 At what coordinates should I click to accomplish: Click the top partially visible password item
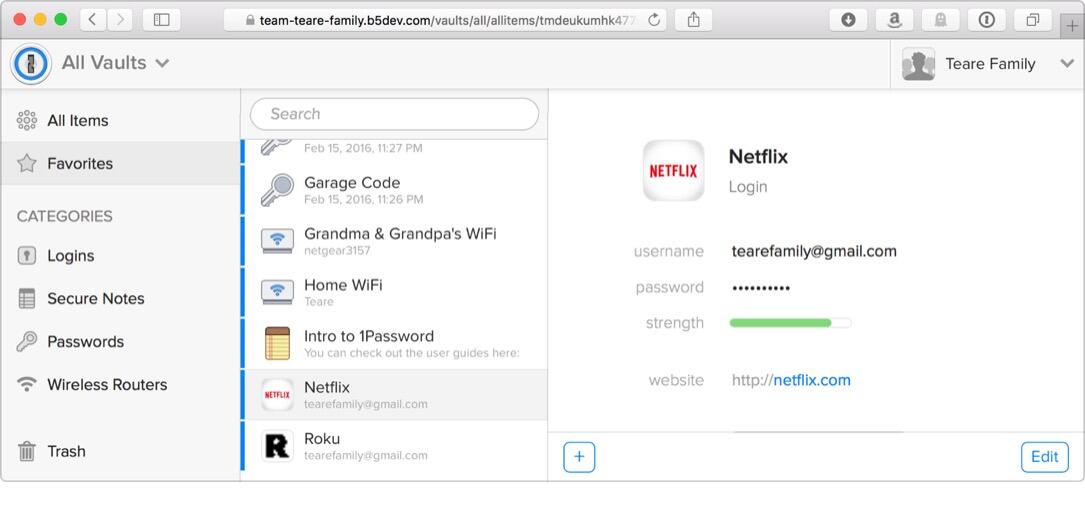(x=394, y=152)
